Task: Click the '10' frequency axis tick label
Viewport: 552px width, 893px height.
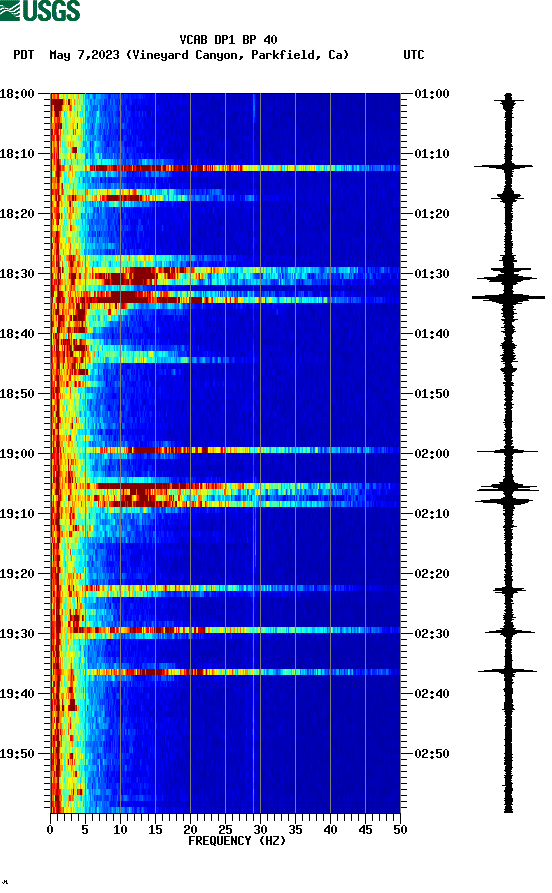Action: point(120,830)
